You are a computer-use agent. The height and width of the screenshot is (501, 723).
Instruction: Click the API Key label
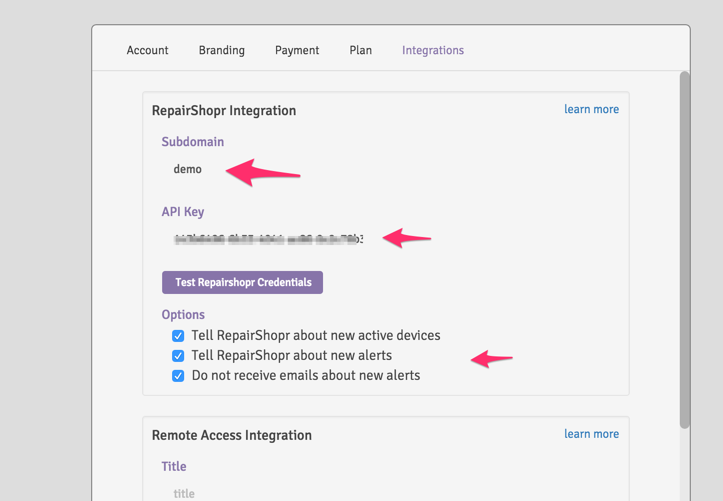[x=183, y=212]
